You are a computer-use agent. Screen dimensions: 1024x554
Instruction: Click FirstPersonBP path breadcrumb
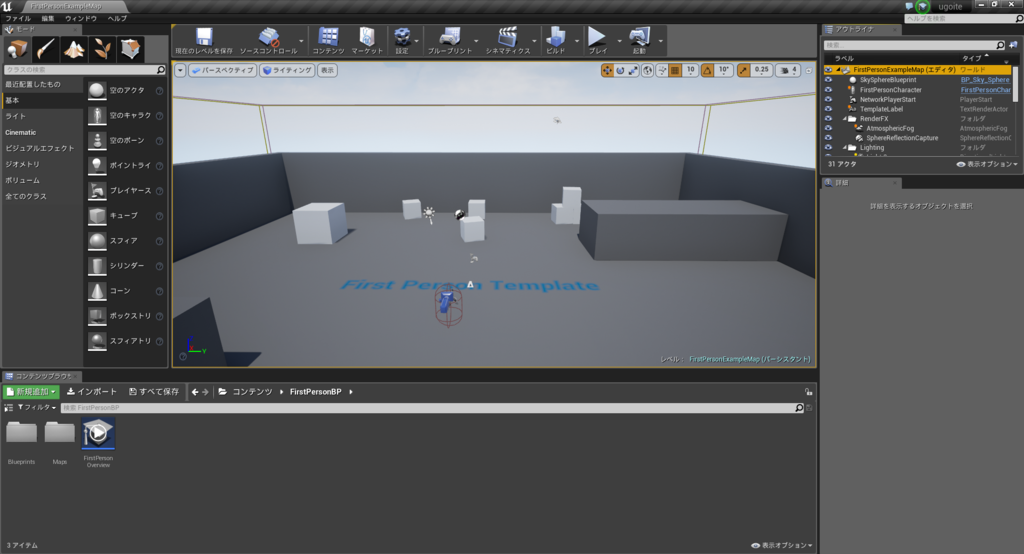tap(315, 392)
